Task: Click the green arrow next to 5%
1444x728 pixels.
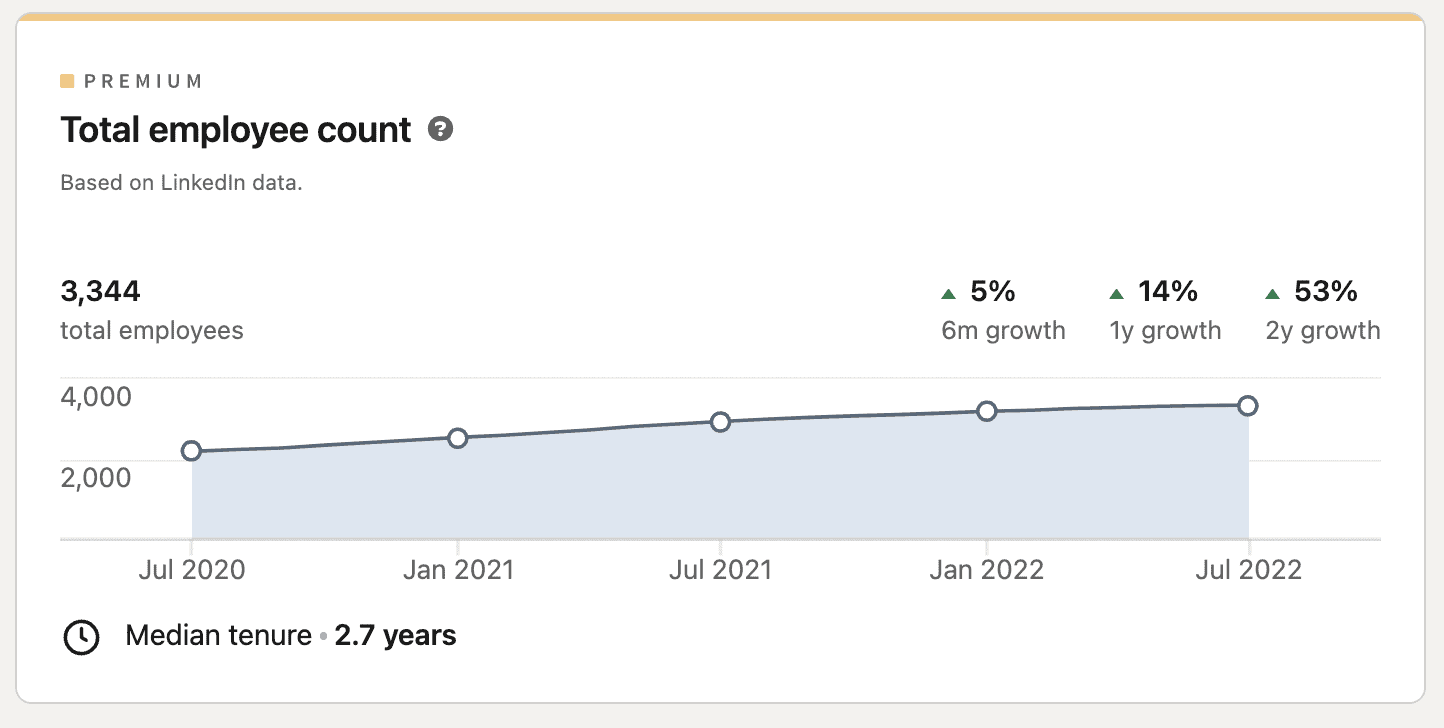Action: point(947,292)
